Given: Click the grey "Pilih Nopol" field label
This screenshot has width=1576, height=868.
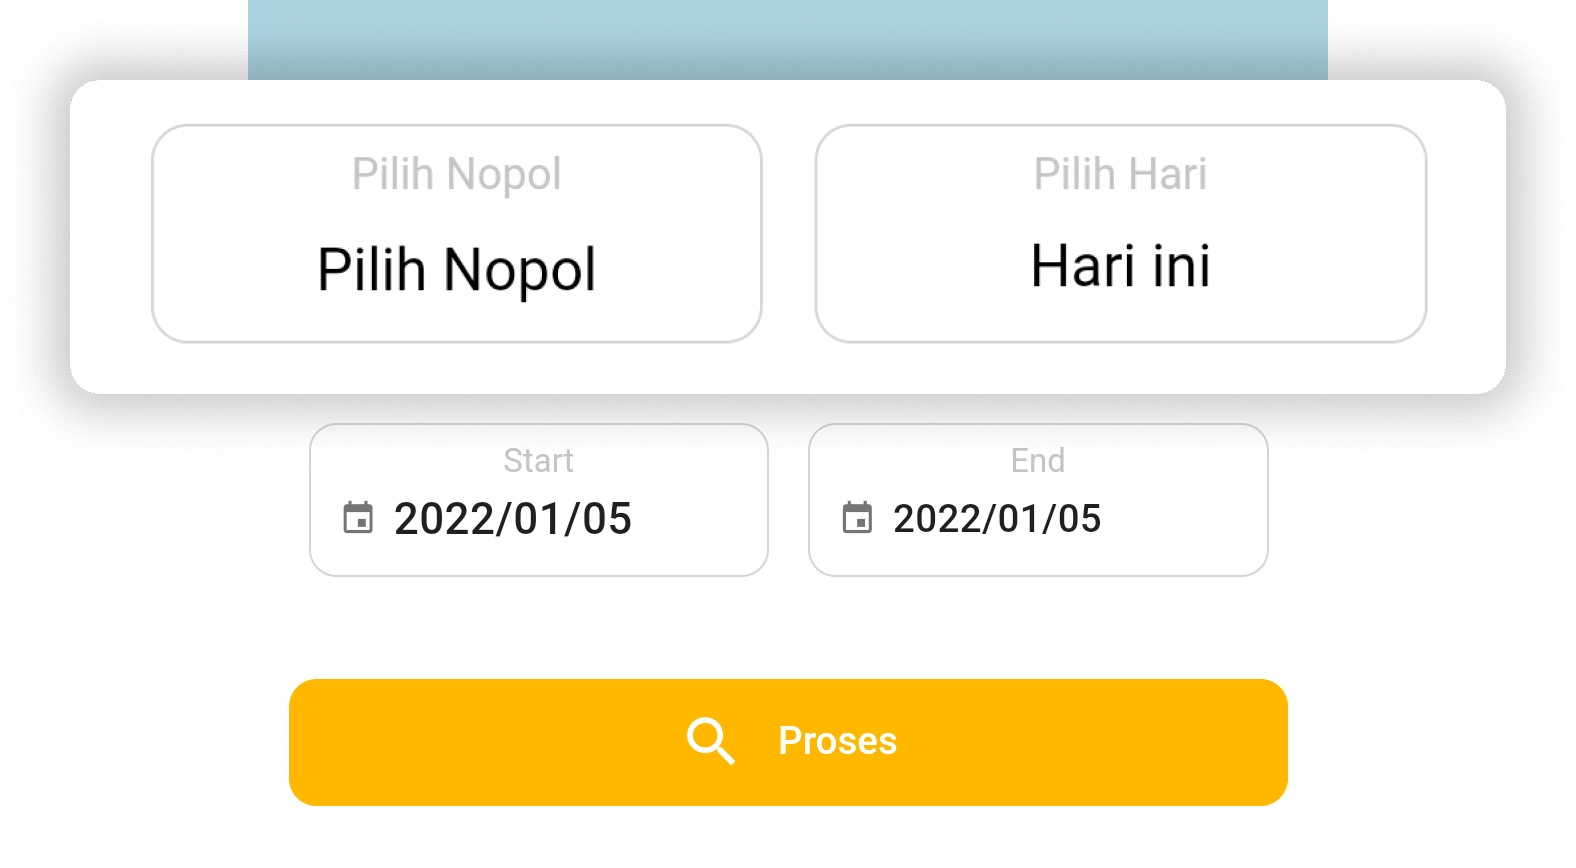Looking at the screenshot, I should 456,174.
